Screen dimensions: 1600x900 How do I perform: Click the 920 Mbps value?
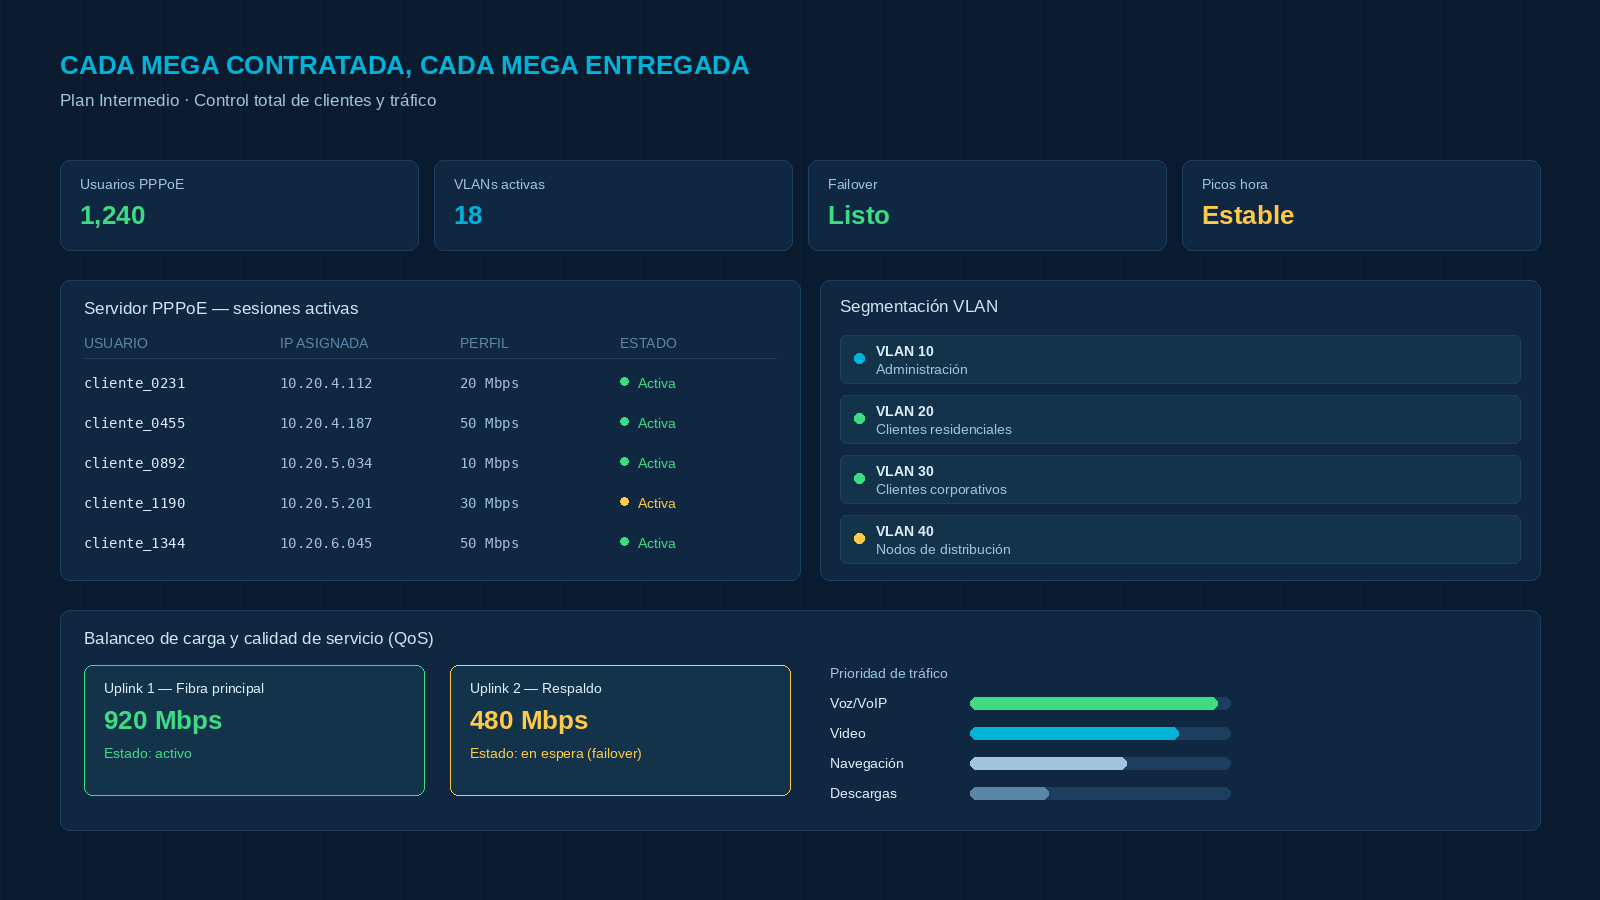[163, 720]
